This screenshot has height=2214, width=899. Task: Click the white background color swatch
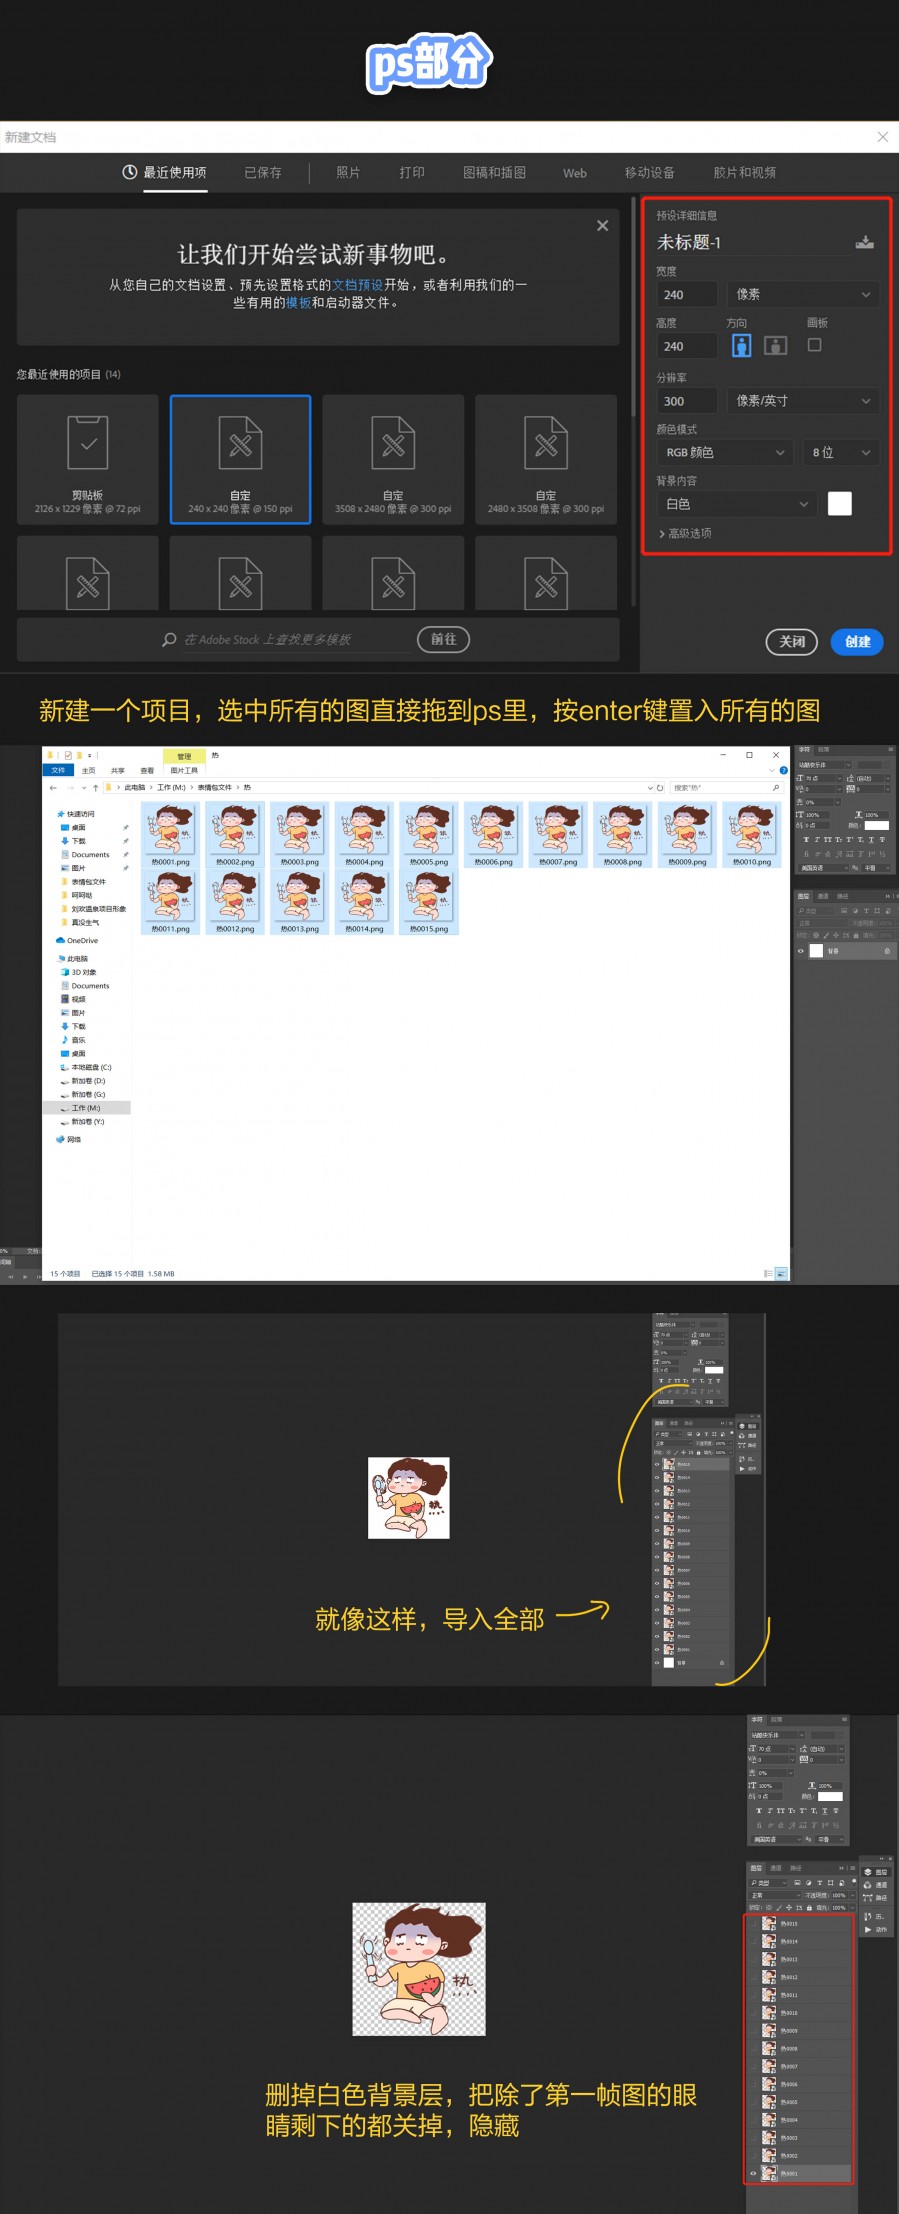coord(840,504)
